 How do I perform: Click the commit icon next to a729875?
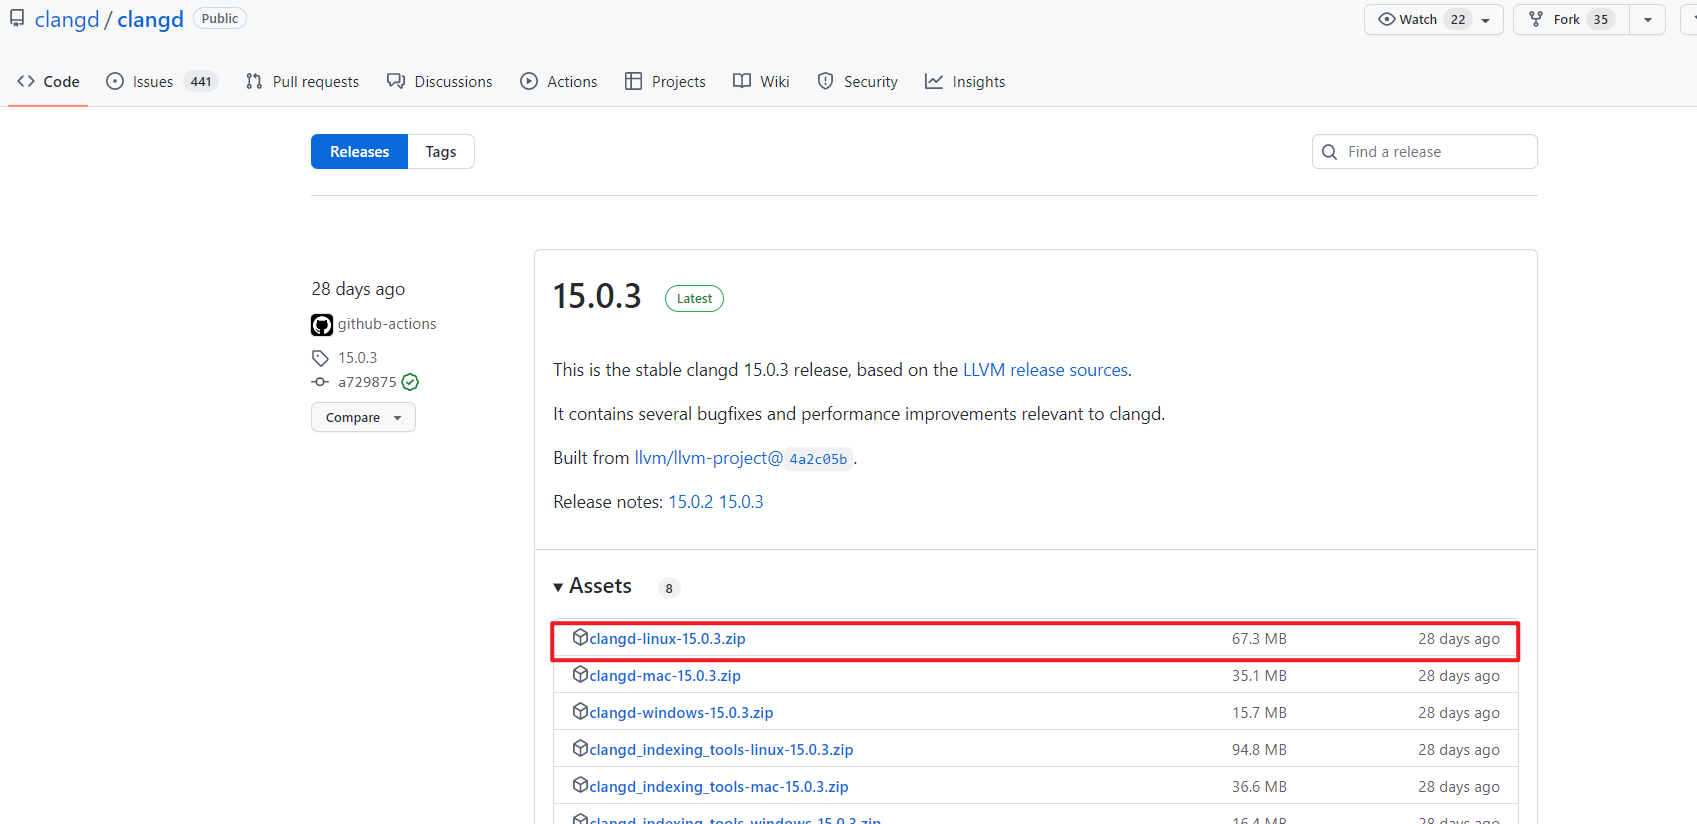[320, 382]
